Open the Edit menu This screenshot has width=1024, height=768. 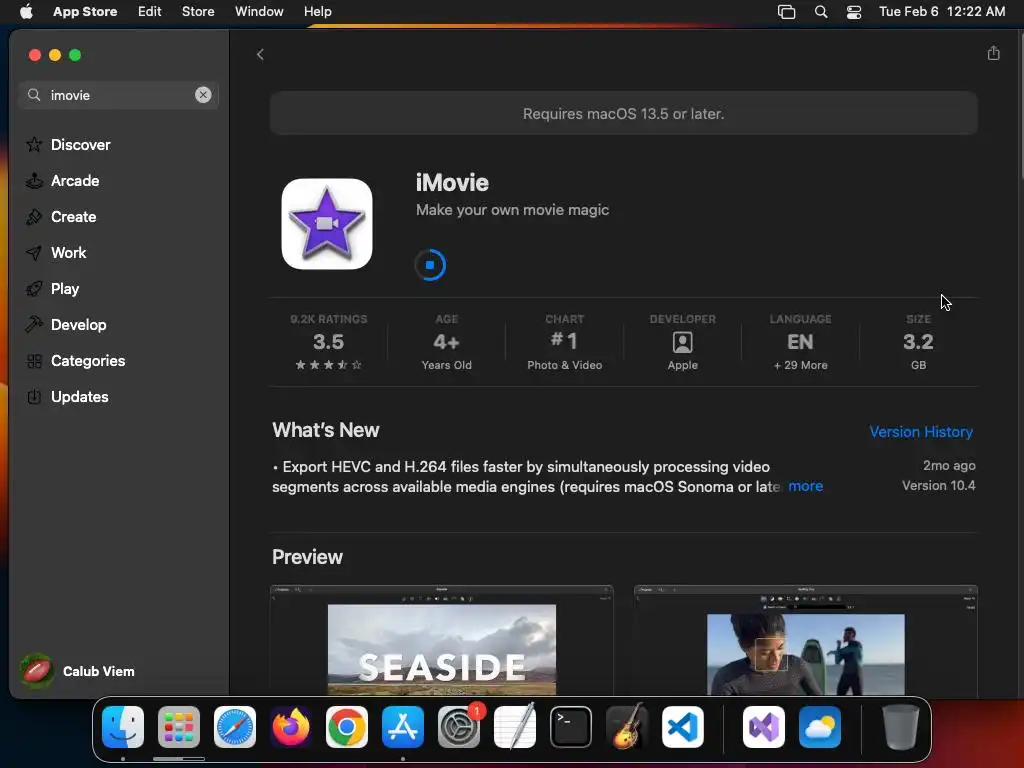pyautogui.click(x=150, y=11)
